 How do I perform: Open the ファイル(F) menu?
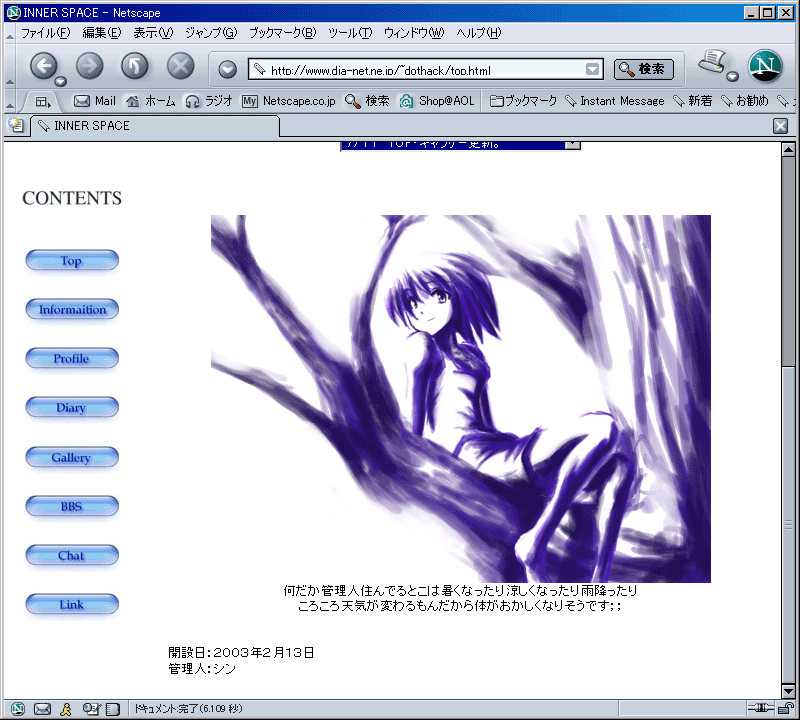(x=45, y=33)
